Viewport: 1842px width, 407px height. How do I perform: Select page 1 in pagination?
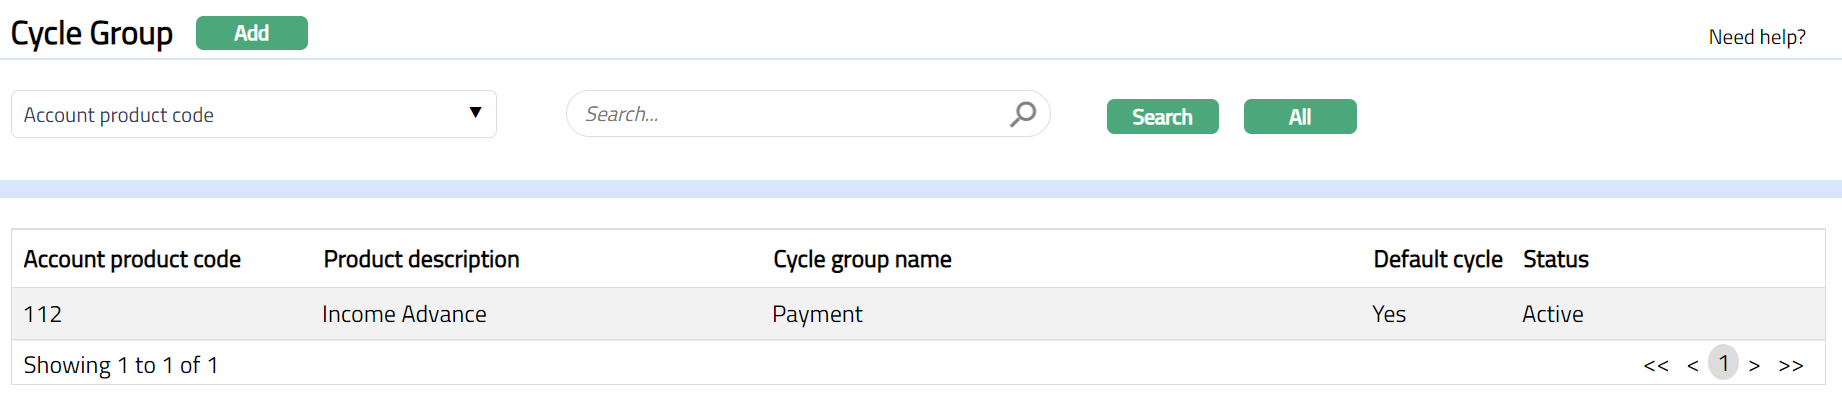pos(1723,363)
